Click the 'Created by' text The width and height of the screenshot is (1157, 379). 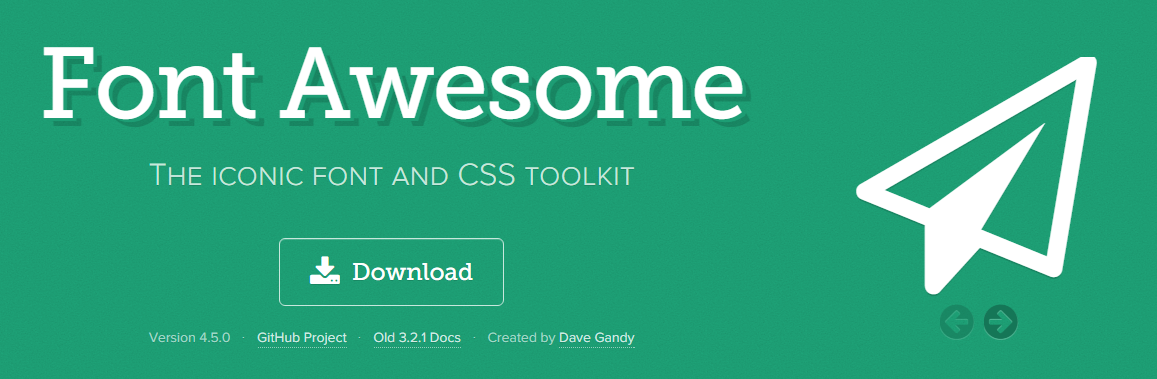[x=522, y=338]
